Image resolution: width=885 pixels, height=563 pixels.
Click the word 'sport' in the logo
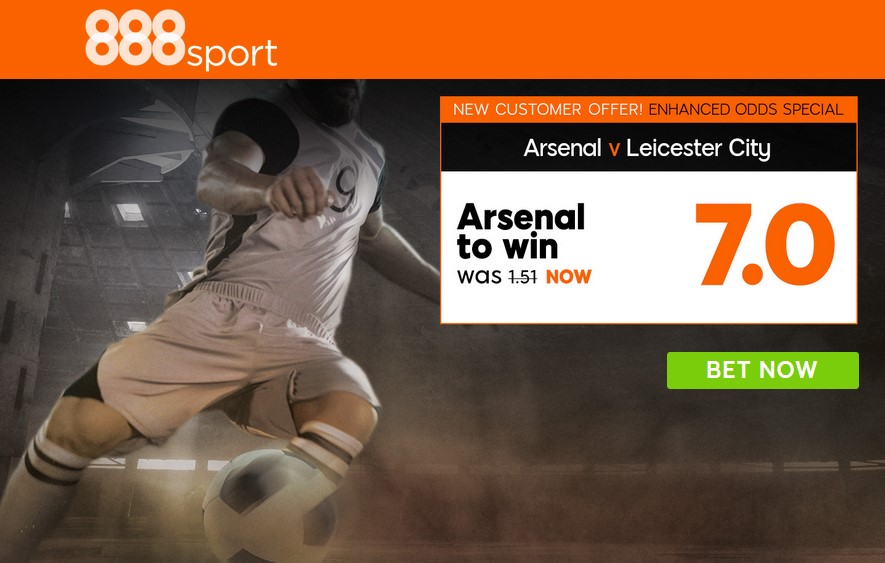tap(231, 55)
